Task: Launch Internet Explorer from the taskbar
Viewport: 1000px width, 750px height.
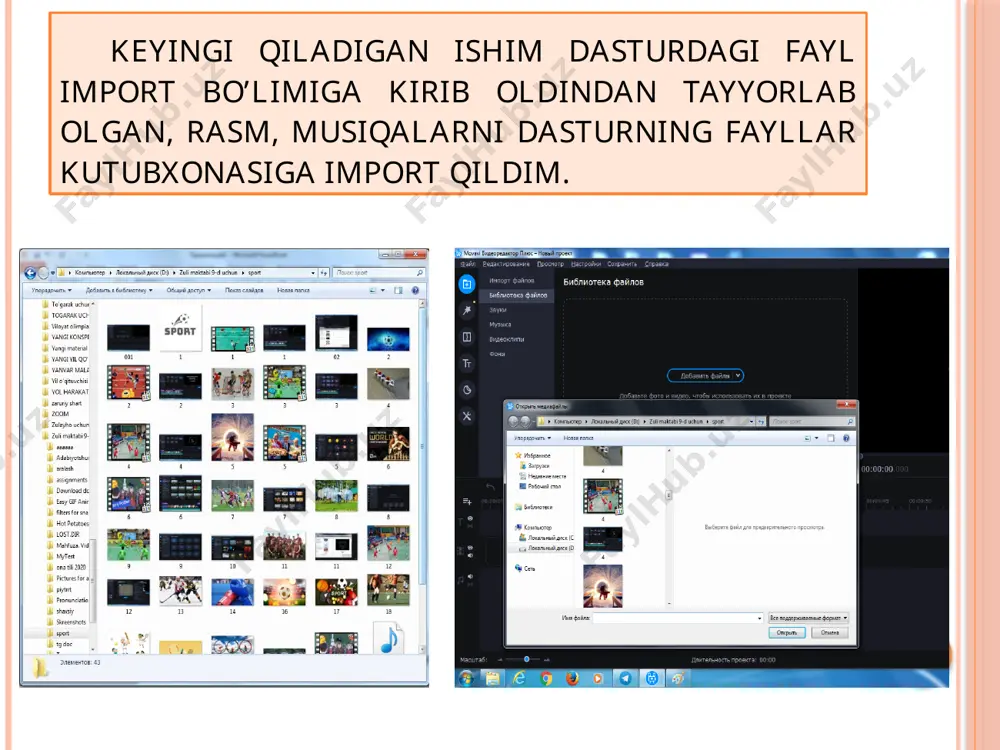Action: tap(519, 678)
